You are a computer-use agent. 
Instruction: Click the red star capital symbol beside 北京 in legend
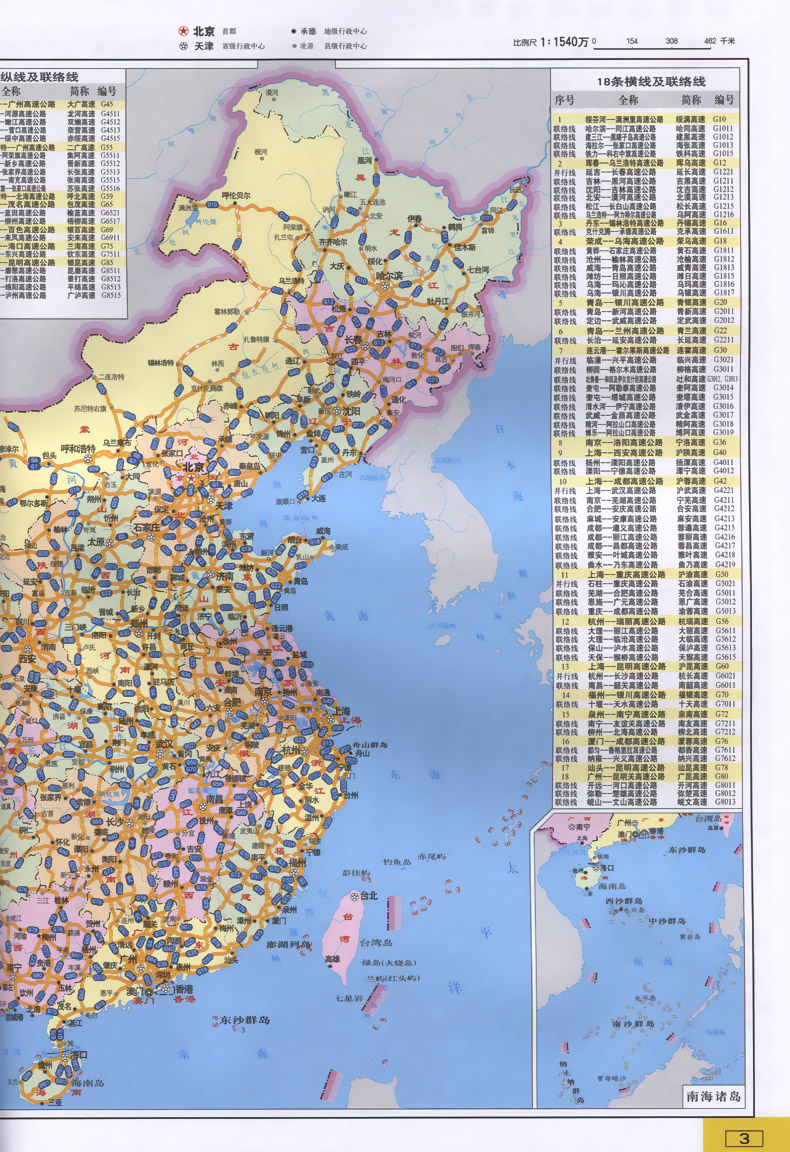click(x=183, y=32)
